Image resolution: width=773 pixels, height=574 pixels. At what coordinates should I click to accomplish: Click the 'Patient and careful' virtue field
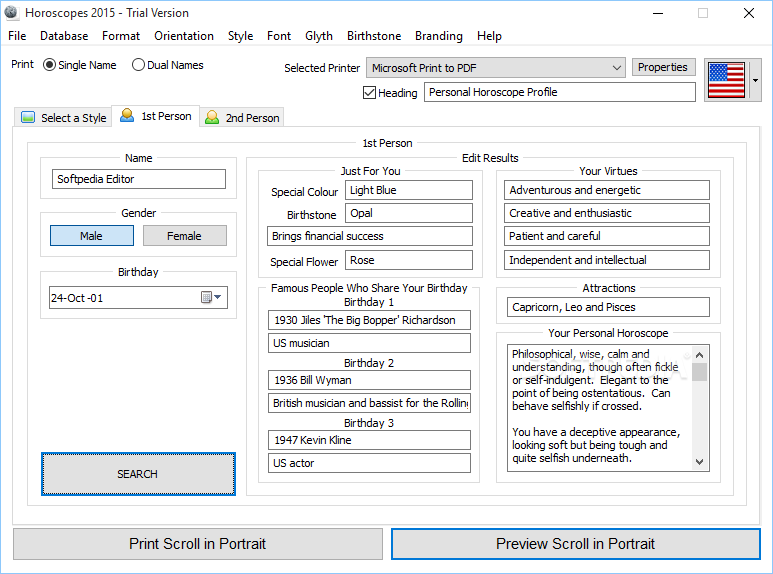(x=607, y=236)
